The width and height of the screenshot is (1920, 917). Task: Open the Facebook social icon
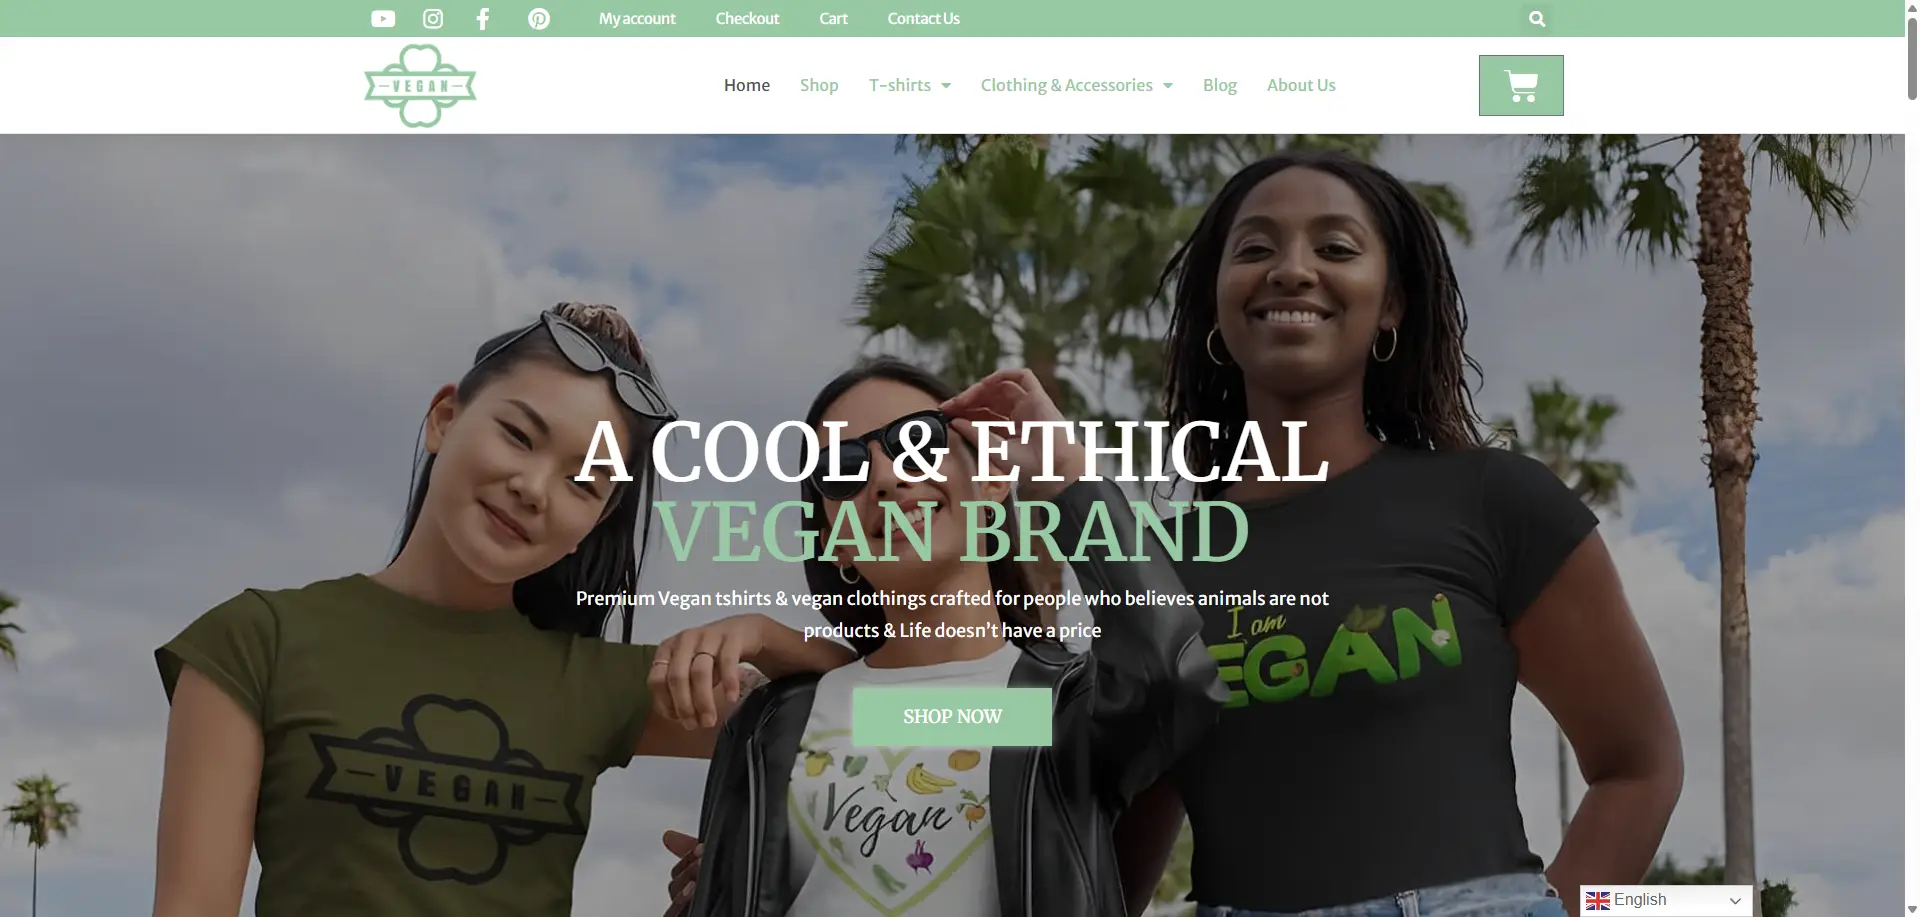(483, 19)
